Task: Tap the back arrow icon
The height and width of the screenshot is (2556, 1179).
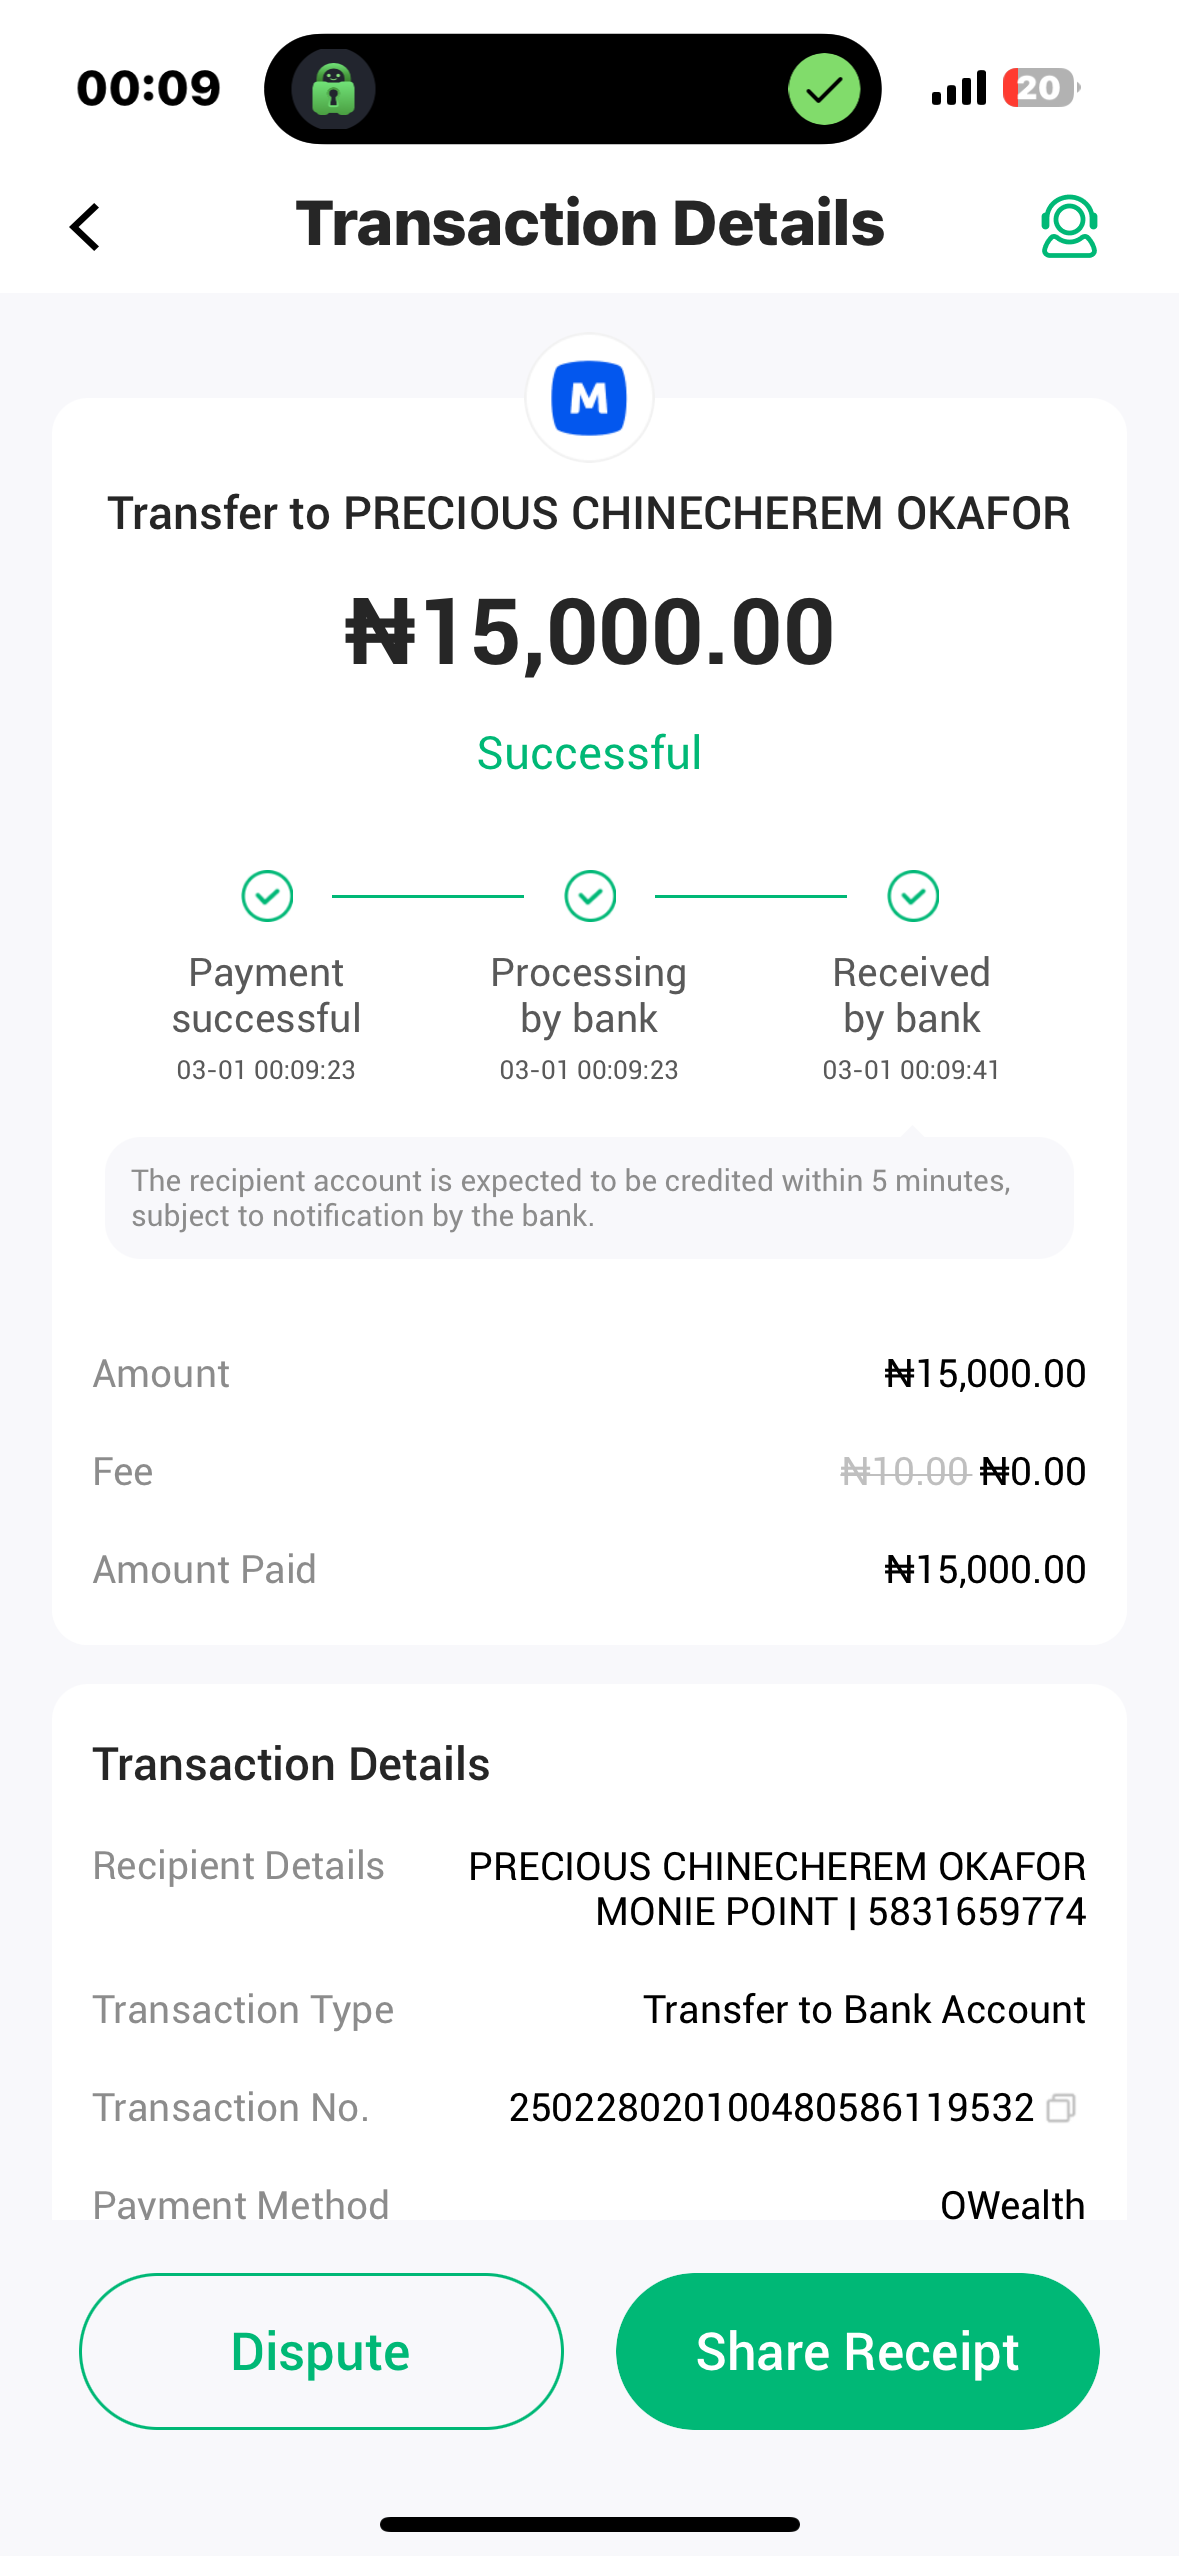Action: 86,227
